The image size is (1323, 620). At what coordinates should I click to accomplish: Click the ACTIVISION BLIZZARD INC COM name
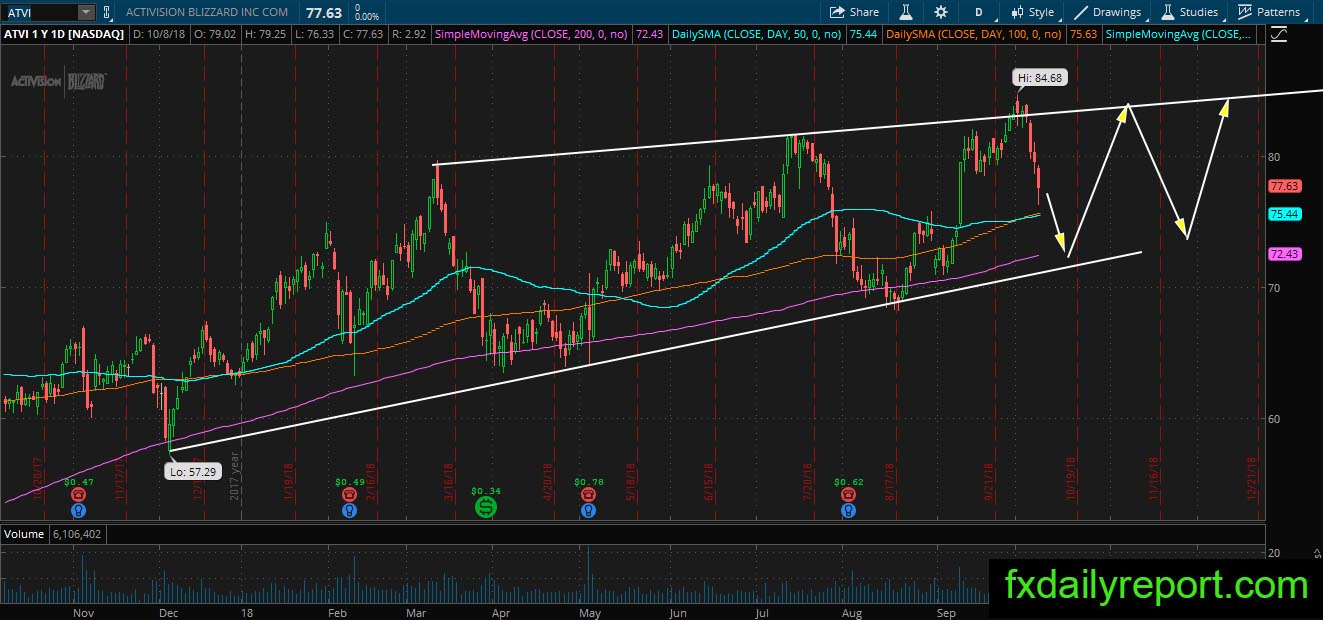207,12
